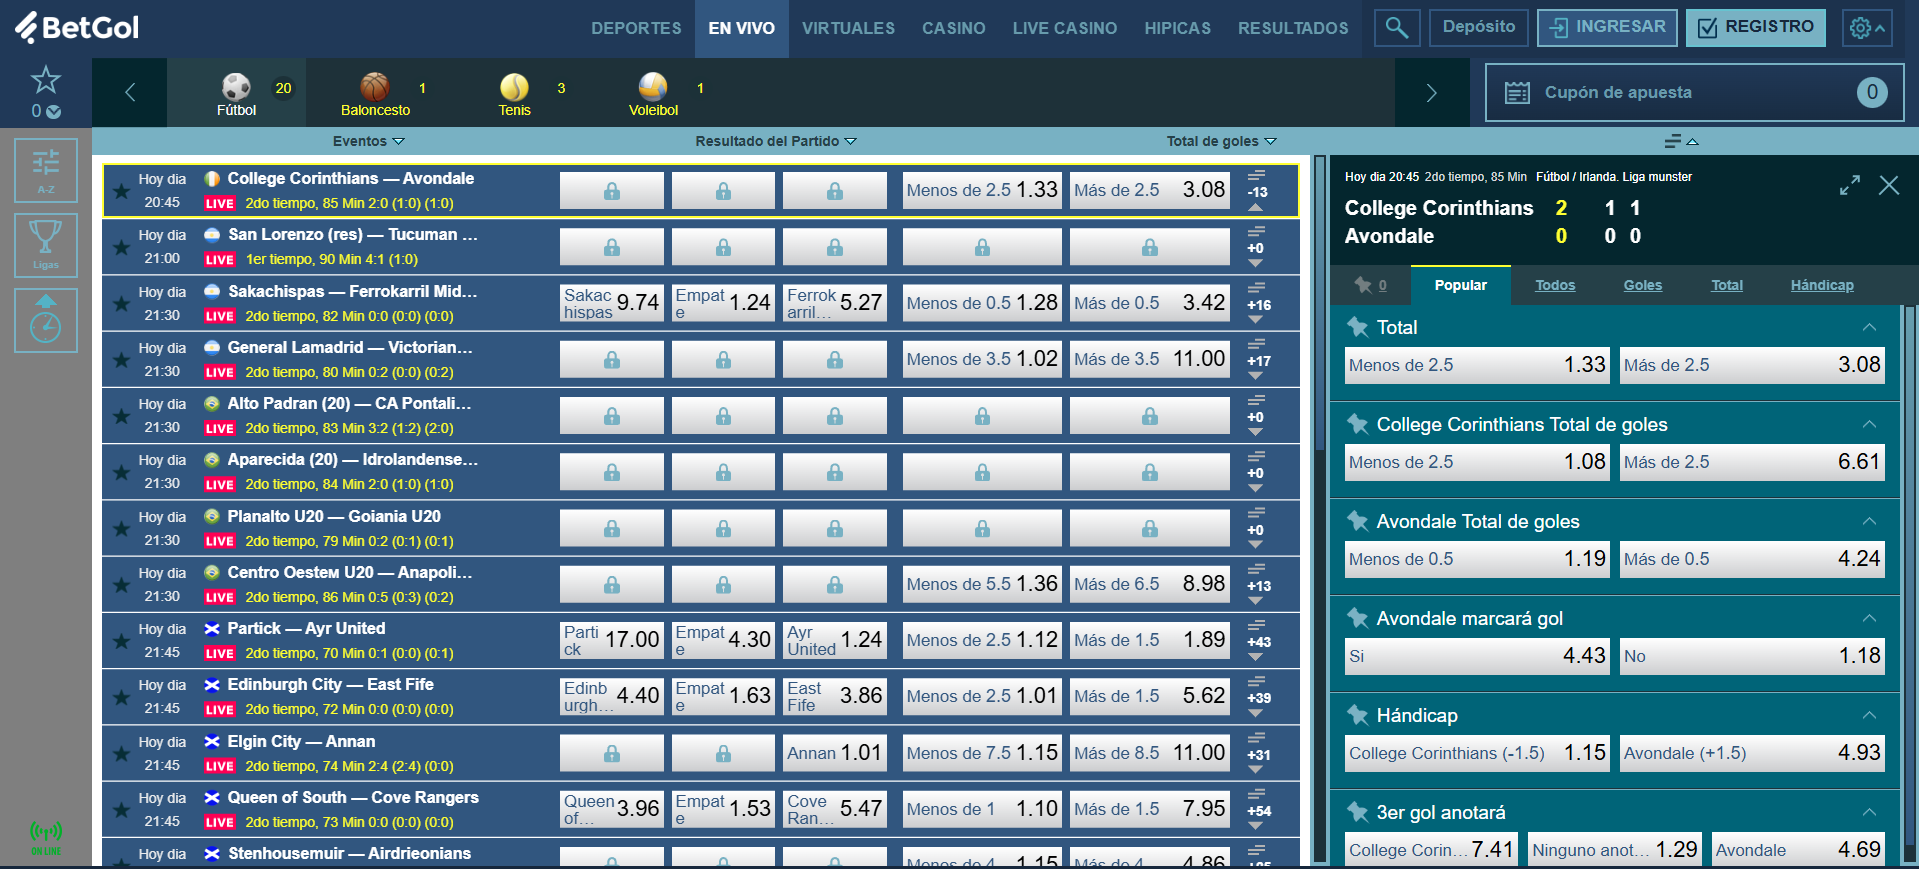Click the pinned-markets star tab with 0
Screen dimensions: 1919x869
[1370, 285]
